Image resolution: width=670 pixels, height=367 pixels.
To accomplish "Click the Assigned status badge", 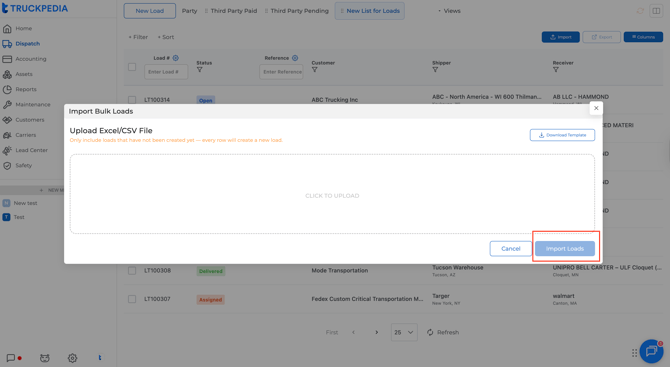I will 210,299.
